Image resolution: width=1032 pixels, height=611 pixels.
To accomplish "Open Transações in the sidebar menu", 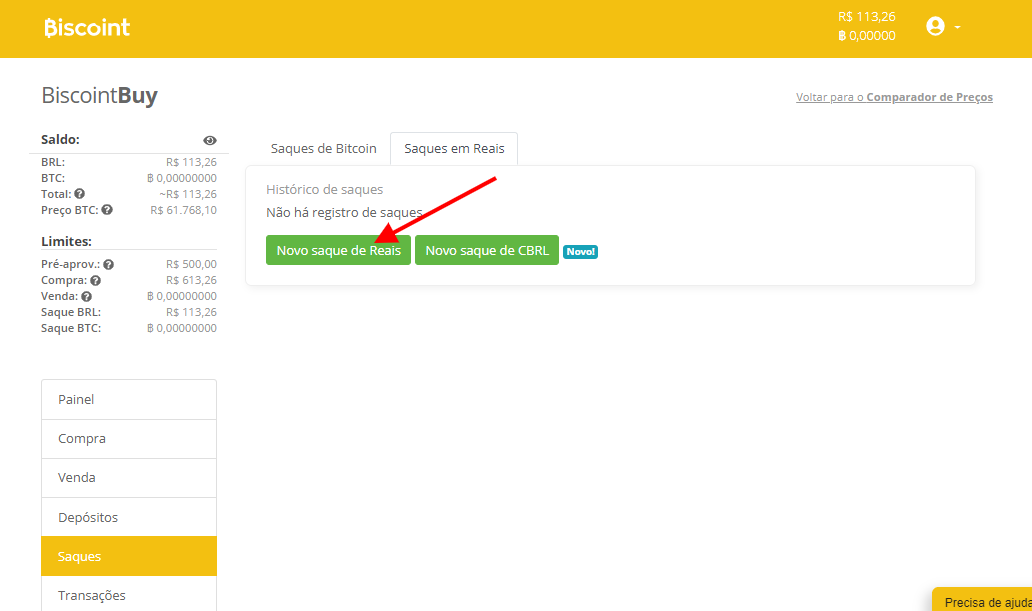I will coord(129,595).
